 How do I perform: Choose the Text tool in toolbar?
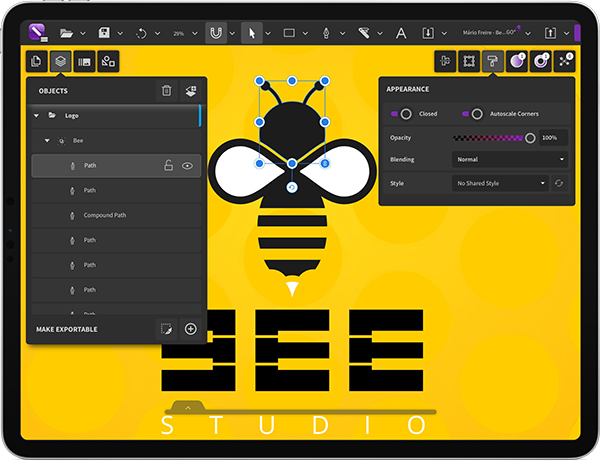click(x=401, y=33)
